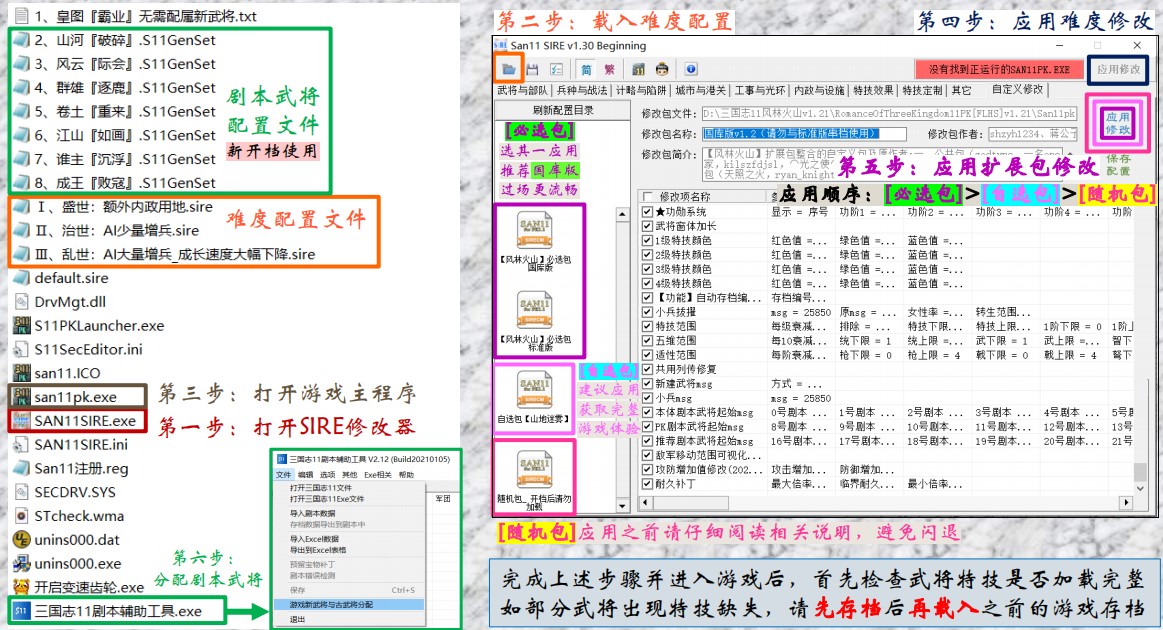This screenshot has width=1163, height=630.
Task: Click the 保存配置 button
Action: (x=1118, y=165)
